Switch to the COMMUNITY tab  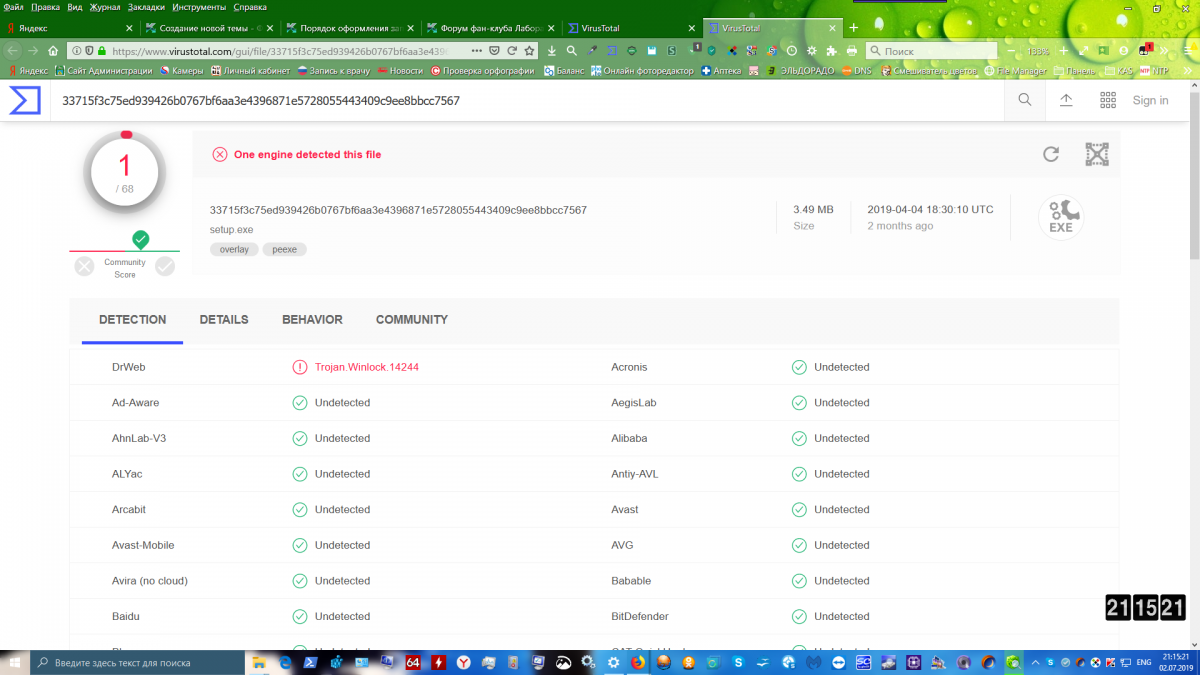coord(412,320)
